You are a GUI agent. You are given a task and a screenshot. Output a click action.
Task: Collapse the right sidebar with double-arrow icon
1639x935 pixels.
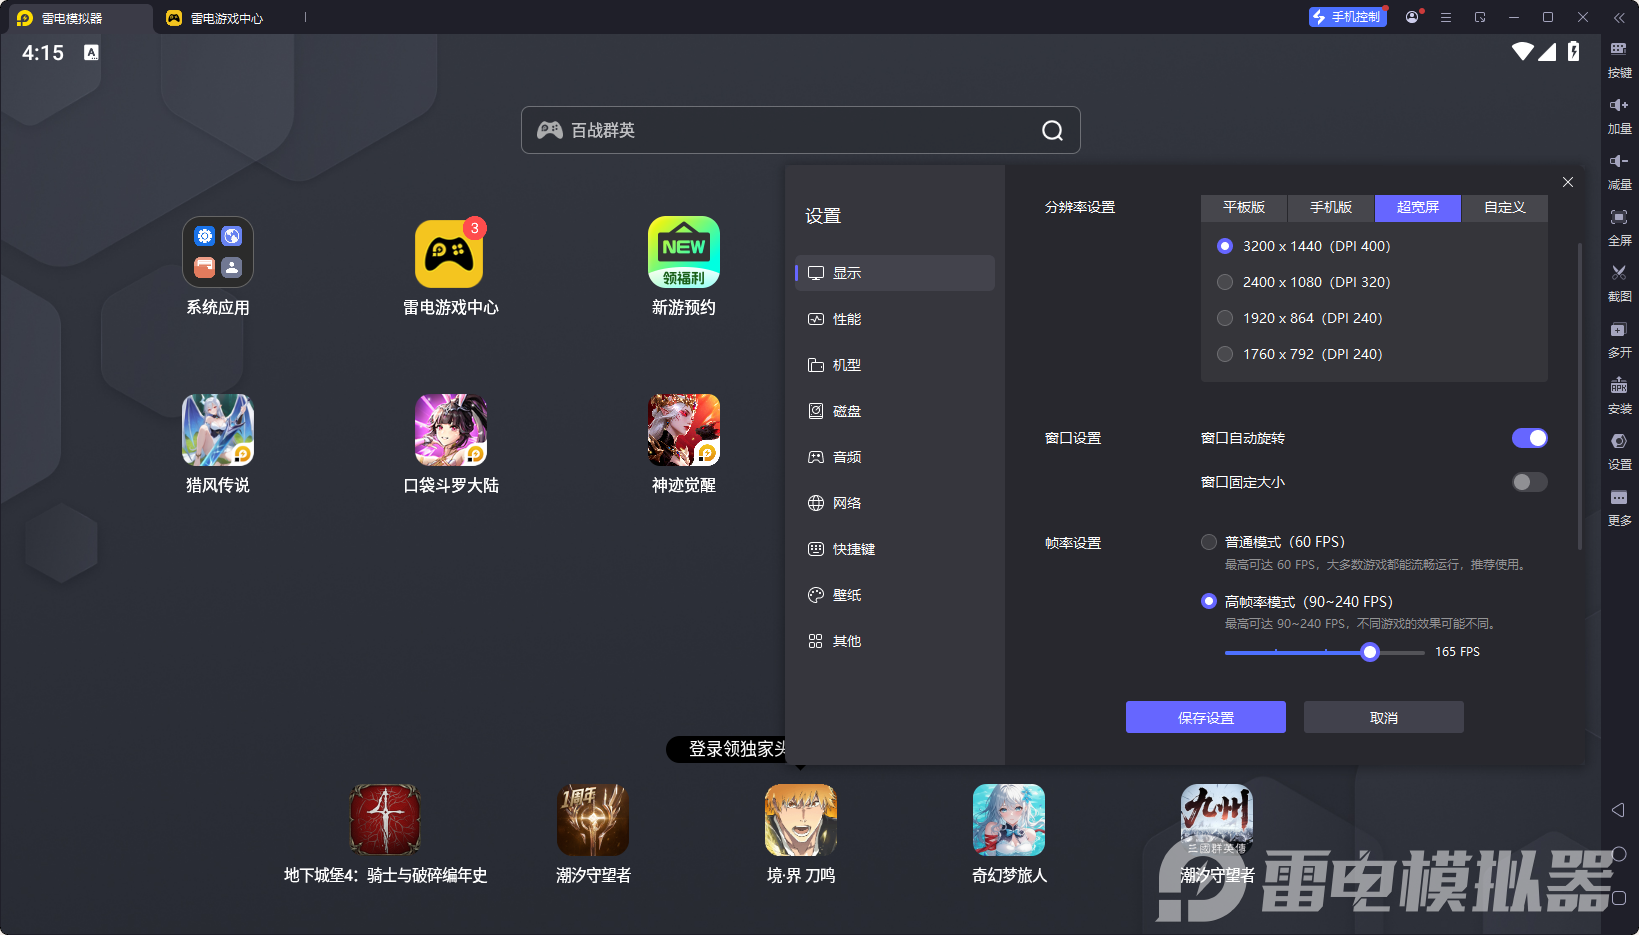(x=1619, y=17)
